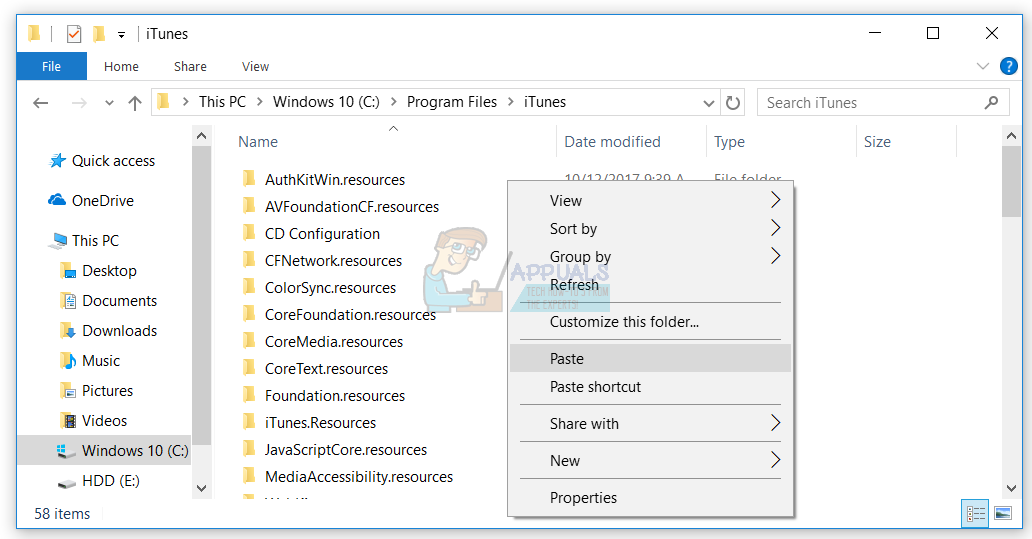Switch to the View ribbon tab

[x=255, y=66]
